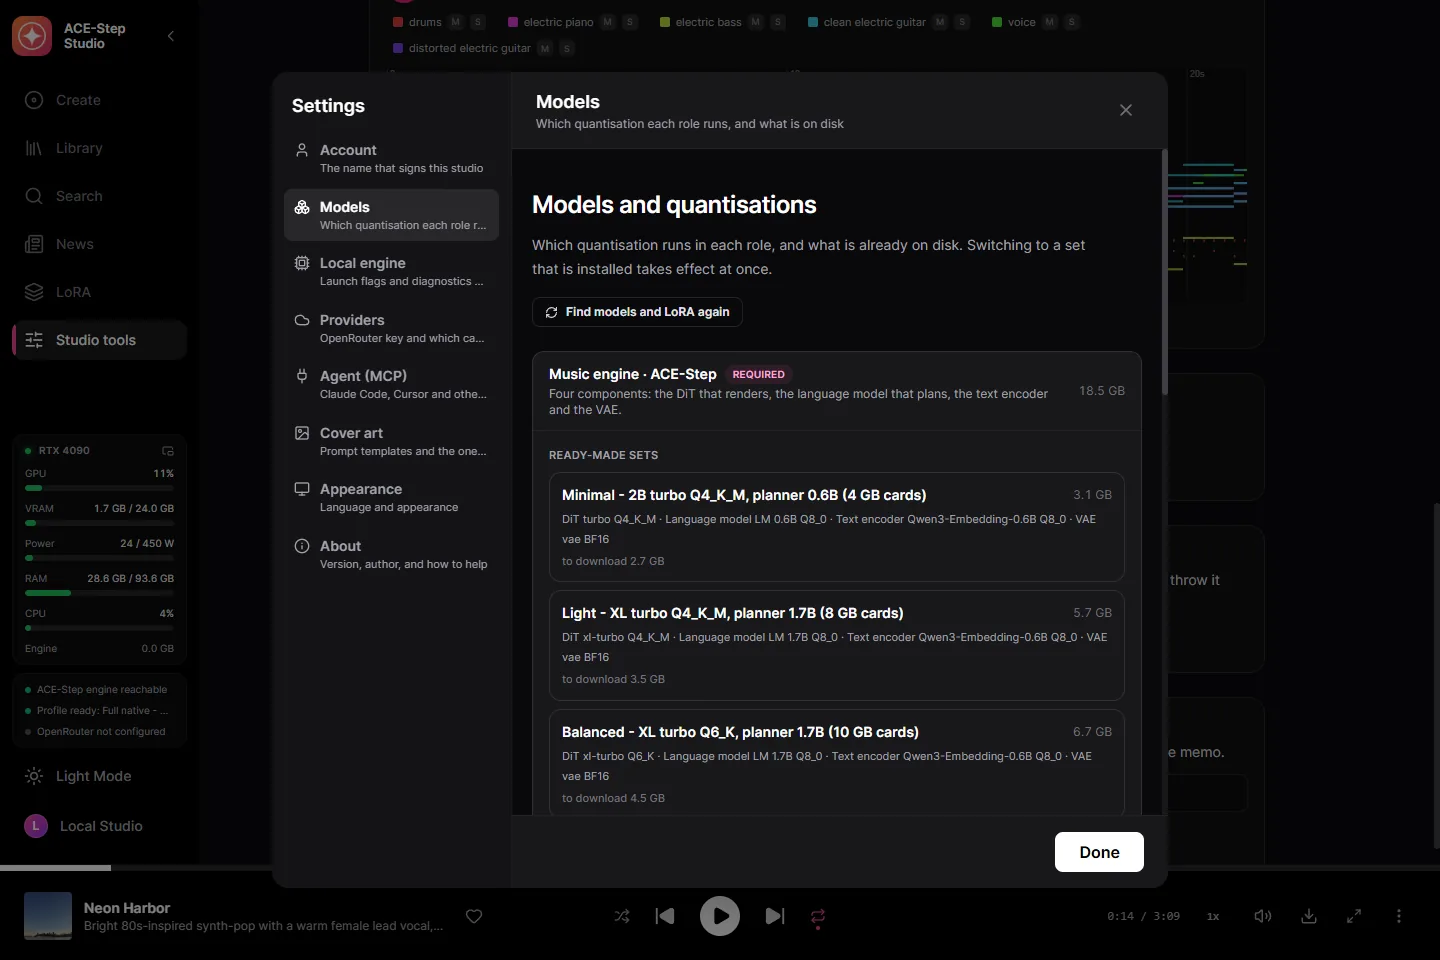The image size is (1440, 960).
Task: Toggle repeat mode
Action: coord(818,916)
